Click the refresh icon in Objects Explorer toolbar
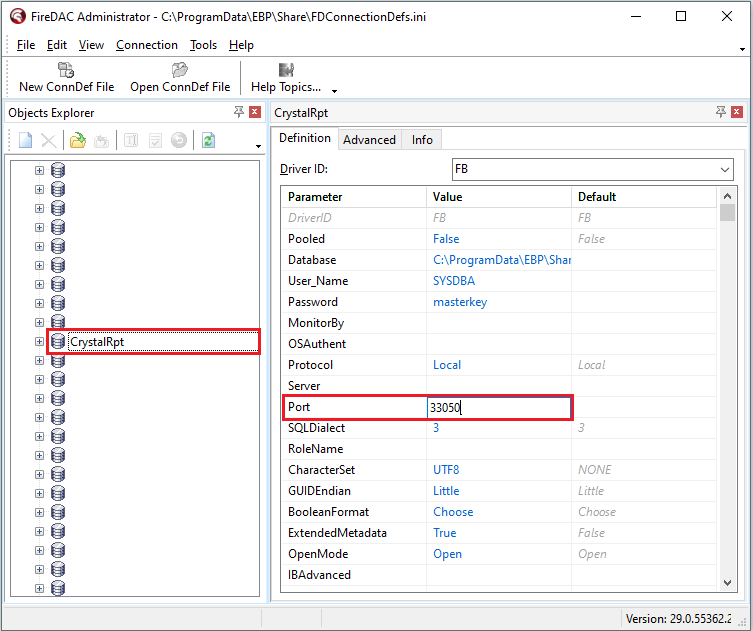Screen dimensions: 753x631 point(208,141)
